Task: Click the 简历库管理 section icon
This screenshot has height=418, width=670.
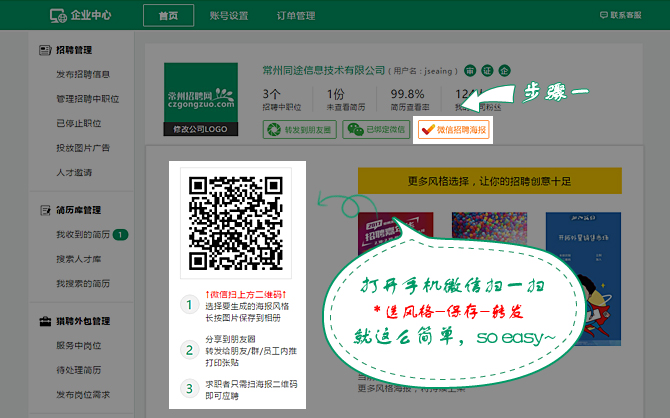Action: [45, 210]
